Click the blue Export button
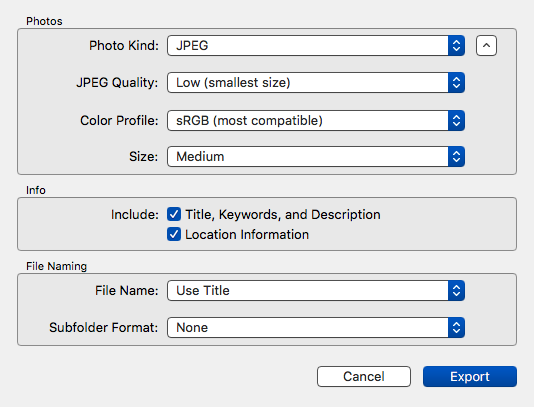Viewport: 534px width, 407px height. coord(470,376)
